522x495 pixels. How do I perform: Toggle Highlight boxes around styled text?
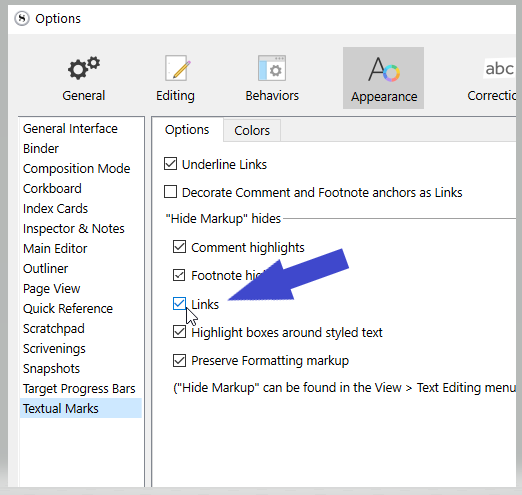(x=179, y=332)
